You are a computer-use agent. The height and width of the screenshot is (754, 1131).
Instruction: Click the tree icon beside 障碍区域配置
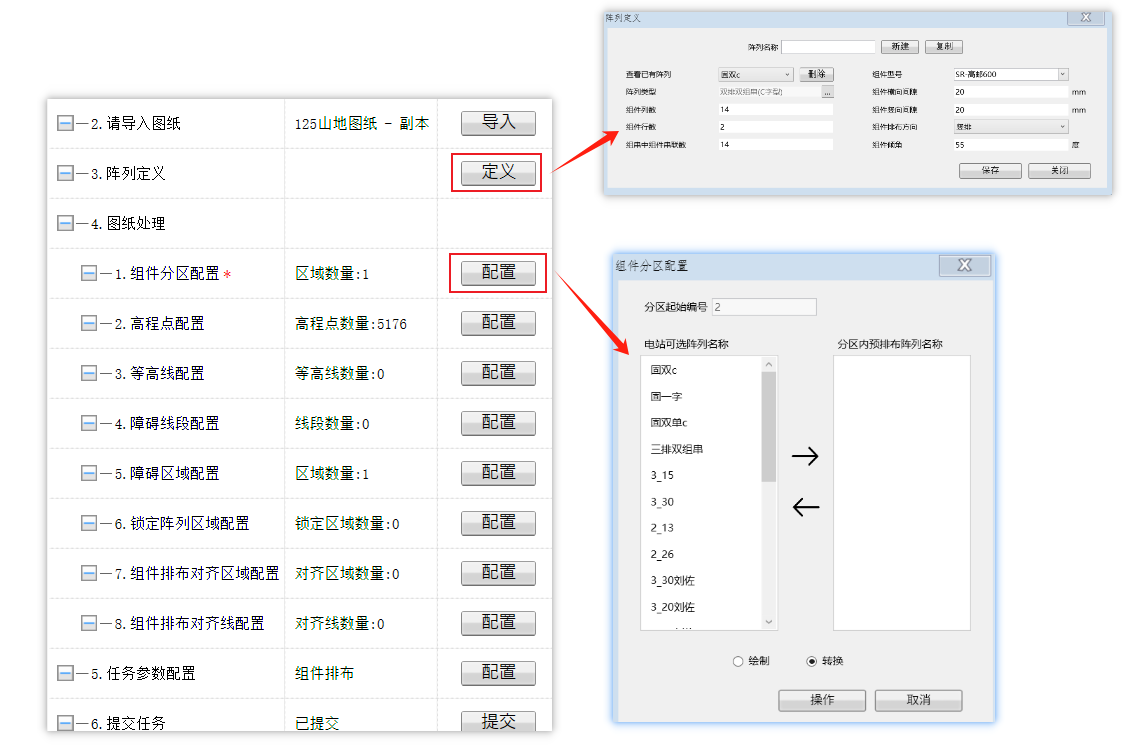[x=89, y=474]
